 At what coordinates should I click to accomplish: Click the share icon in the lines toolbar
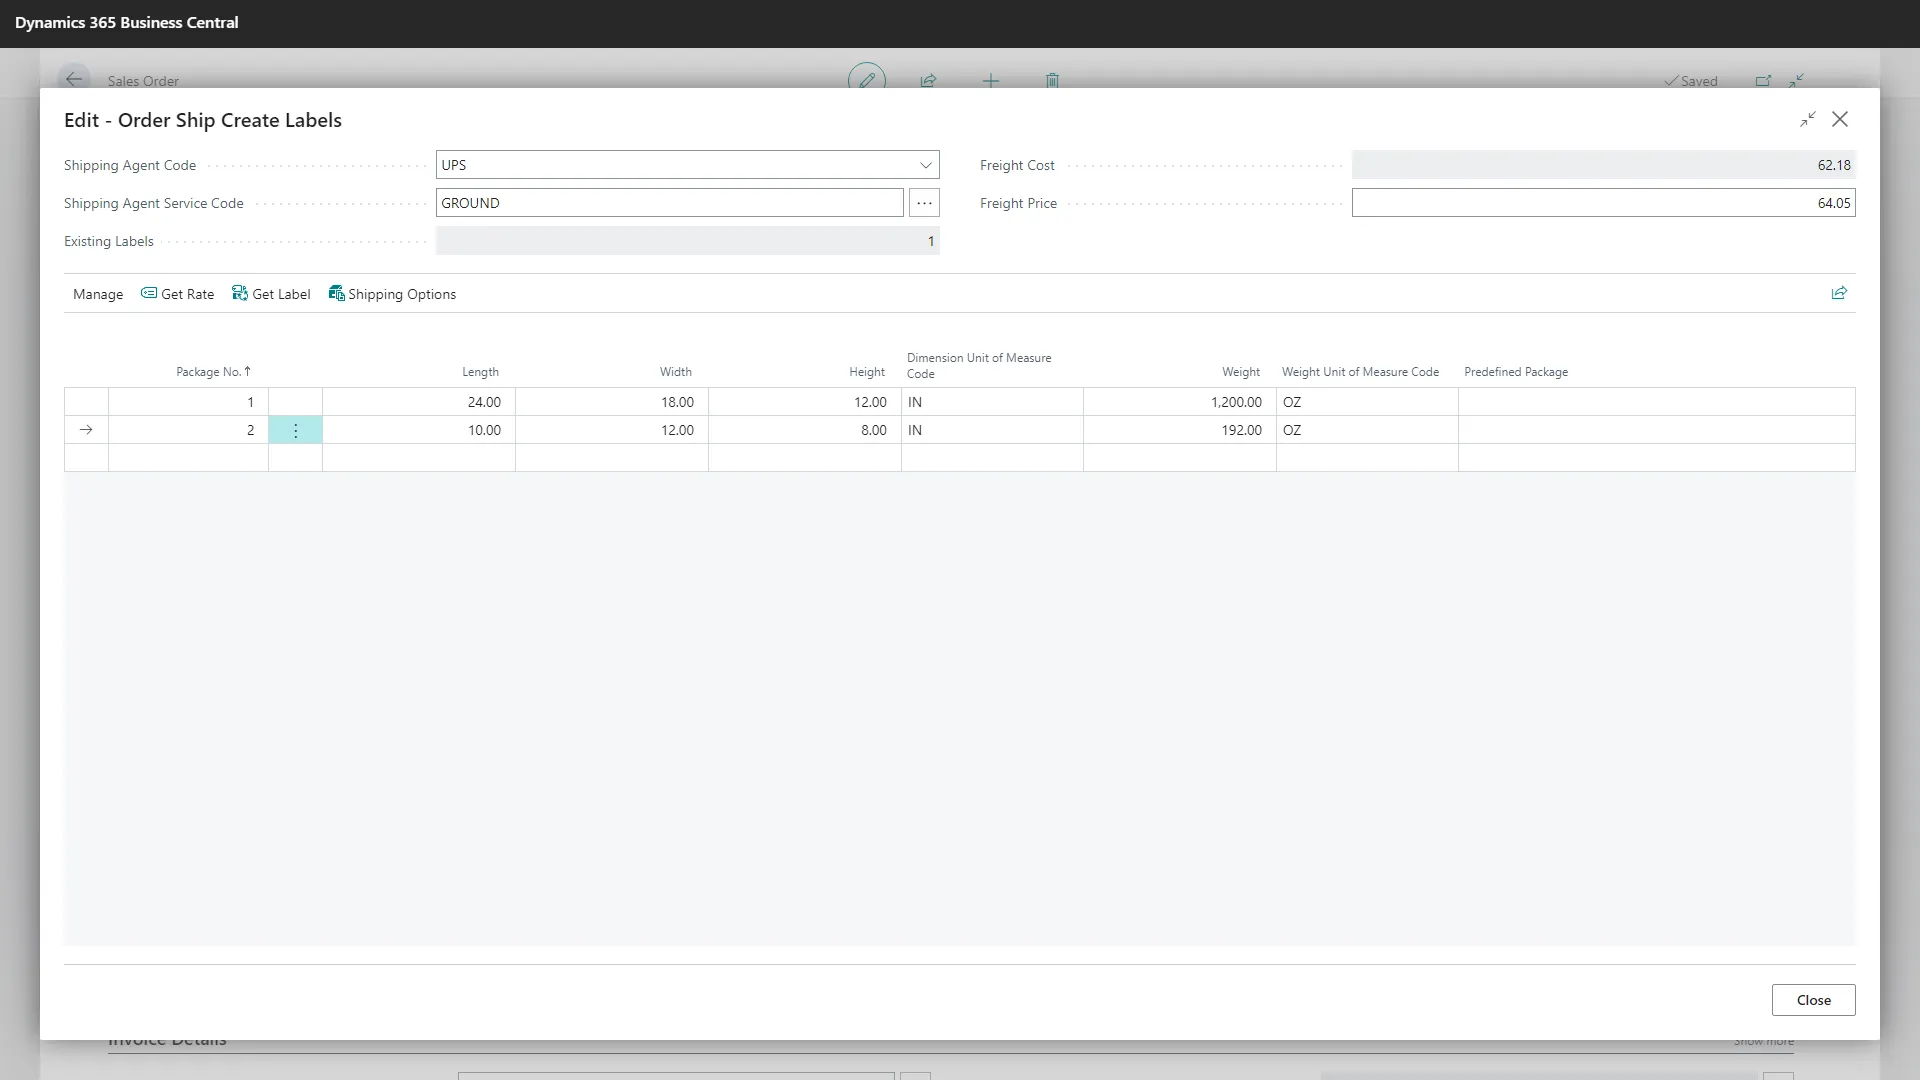point(1838,293)
